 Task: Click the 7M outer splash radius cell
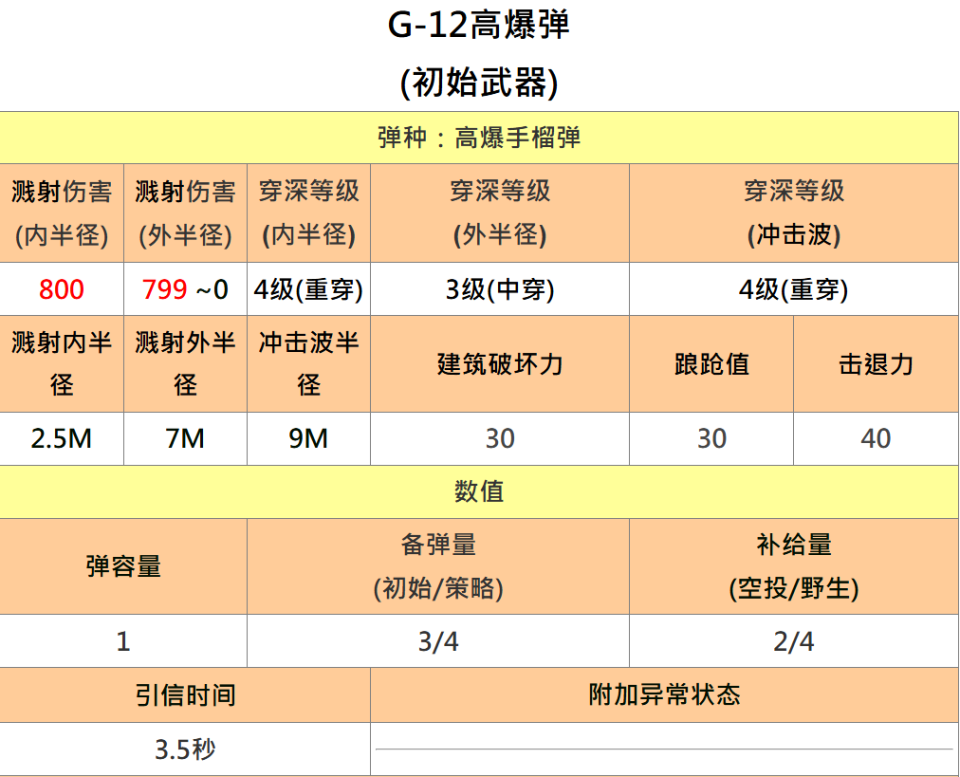[185, 439]
